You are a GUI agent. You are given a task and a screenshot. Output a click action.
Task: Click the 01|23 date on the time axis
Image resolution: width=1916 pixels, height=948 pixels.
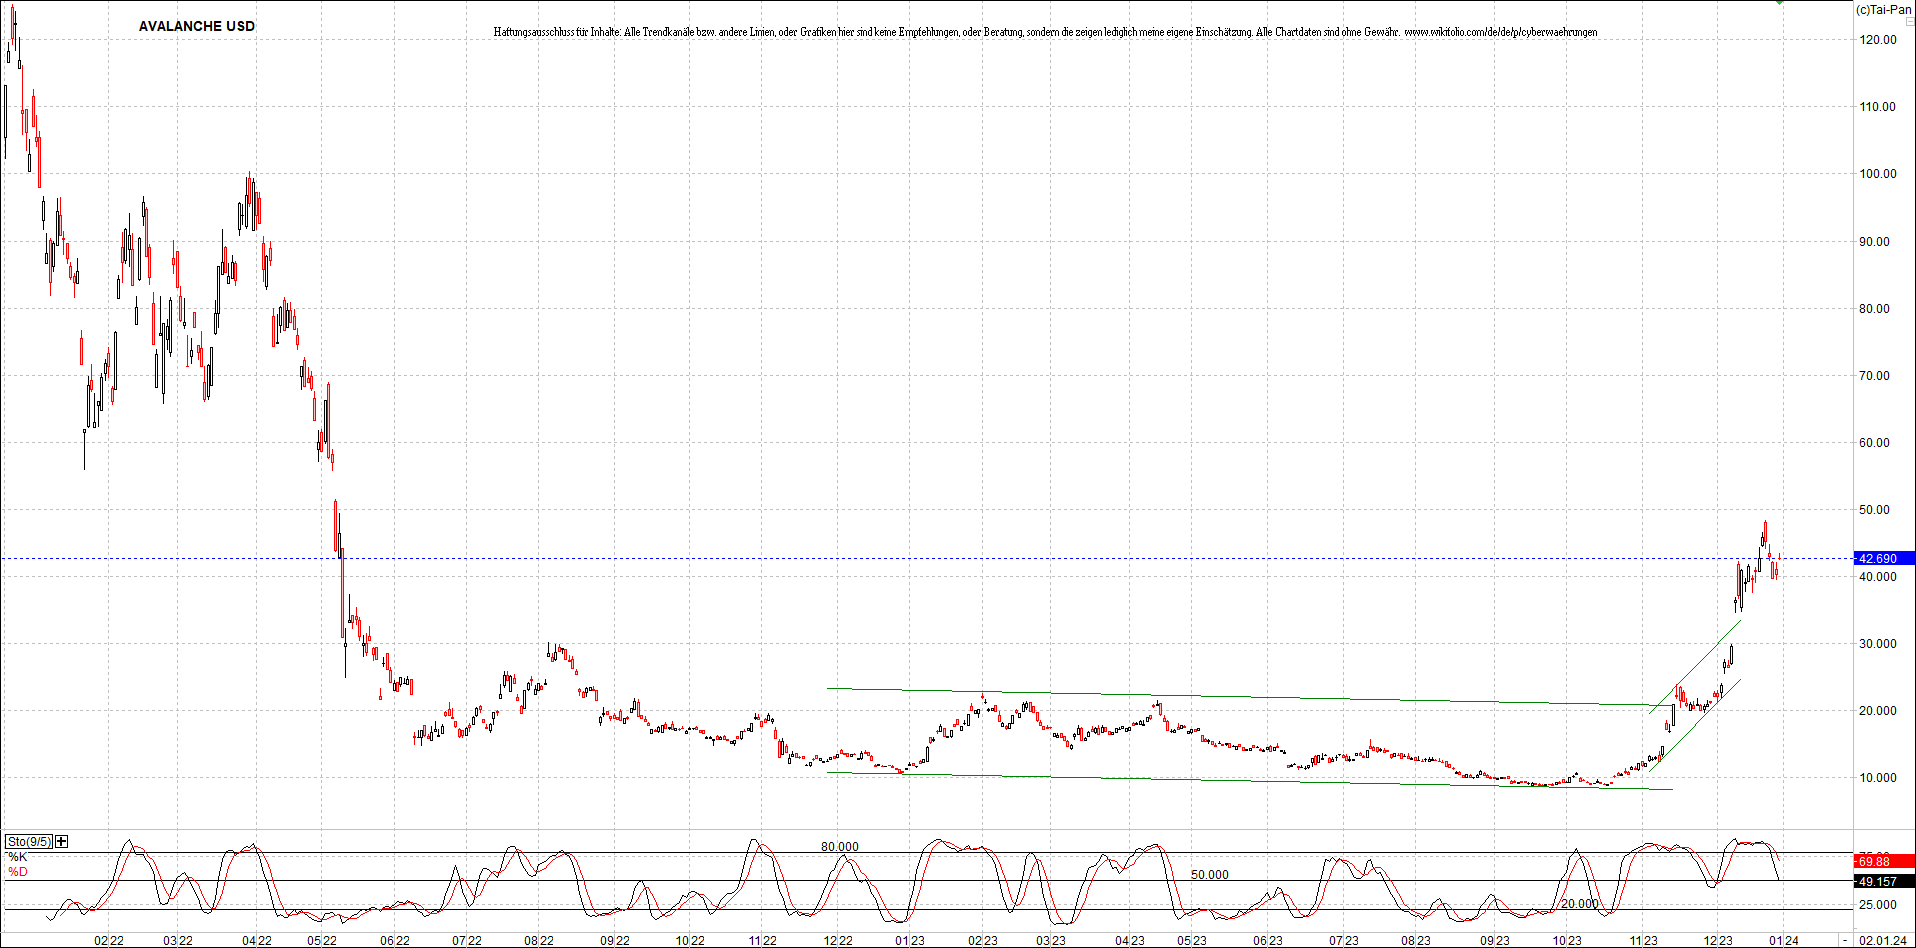click(909, 941)
